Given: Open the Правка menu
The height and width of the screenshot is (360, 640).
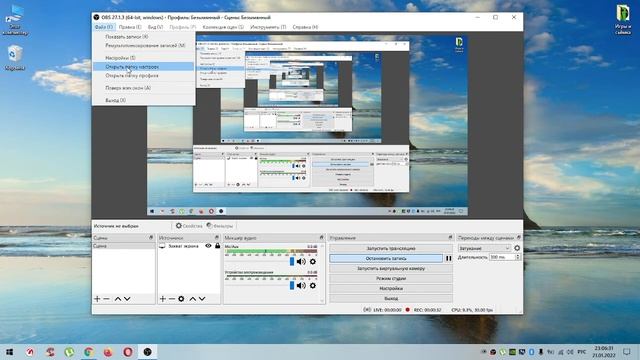Looking at the screenshot, I should point(130,27).
